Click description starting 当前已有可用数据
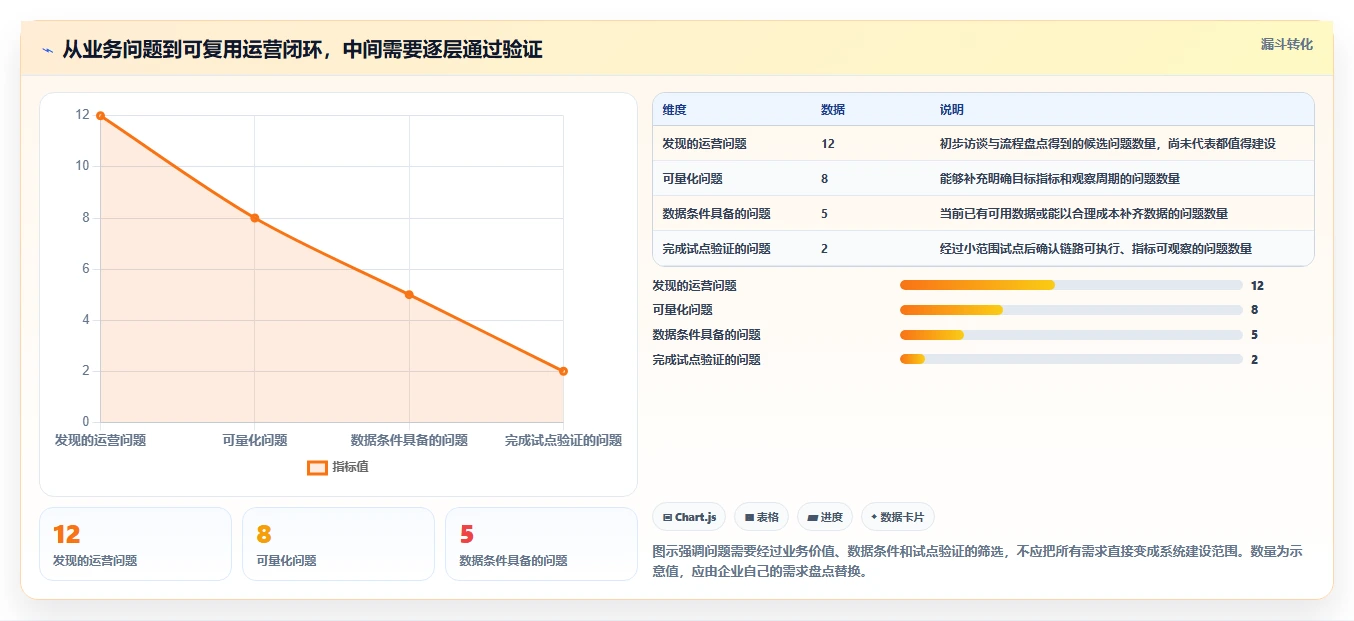 1083,214
